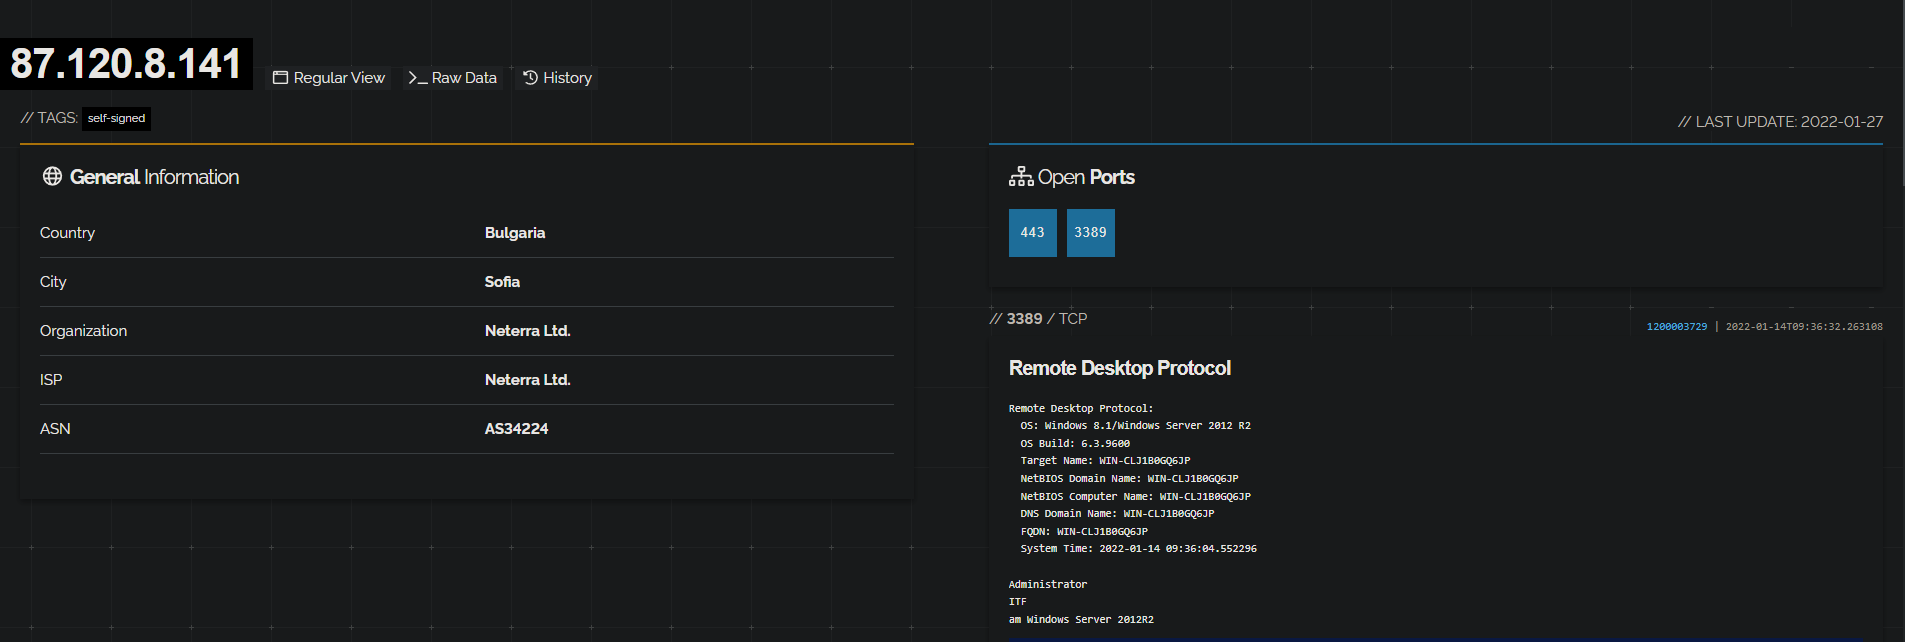Image resolution: width=1905 pixels, height=642 pixels.
Task: Click the History clock icon
Action: (x=530, y=77)
